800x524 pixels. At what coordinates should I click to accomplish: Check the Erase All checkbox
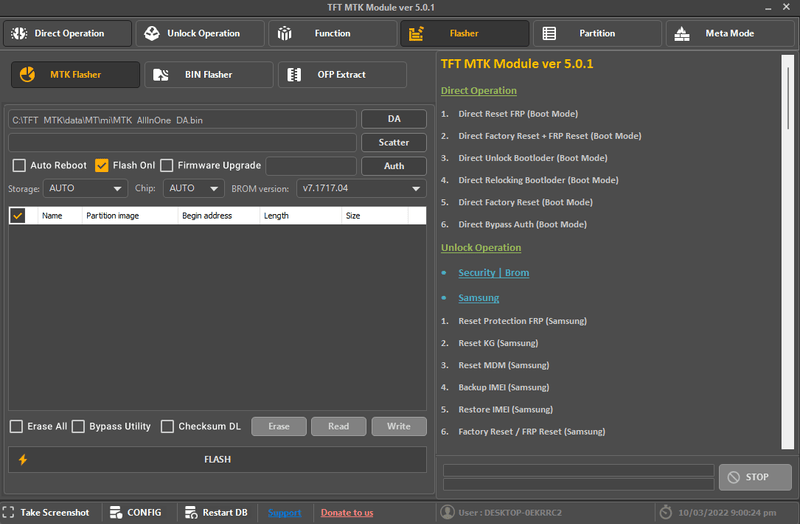point(16,426)
